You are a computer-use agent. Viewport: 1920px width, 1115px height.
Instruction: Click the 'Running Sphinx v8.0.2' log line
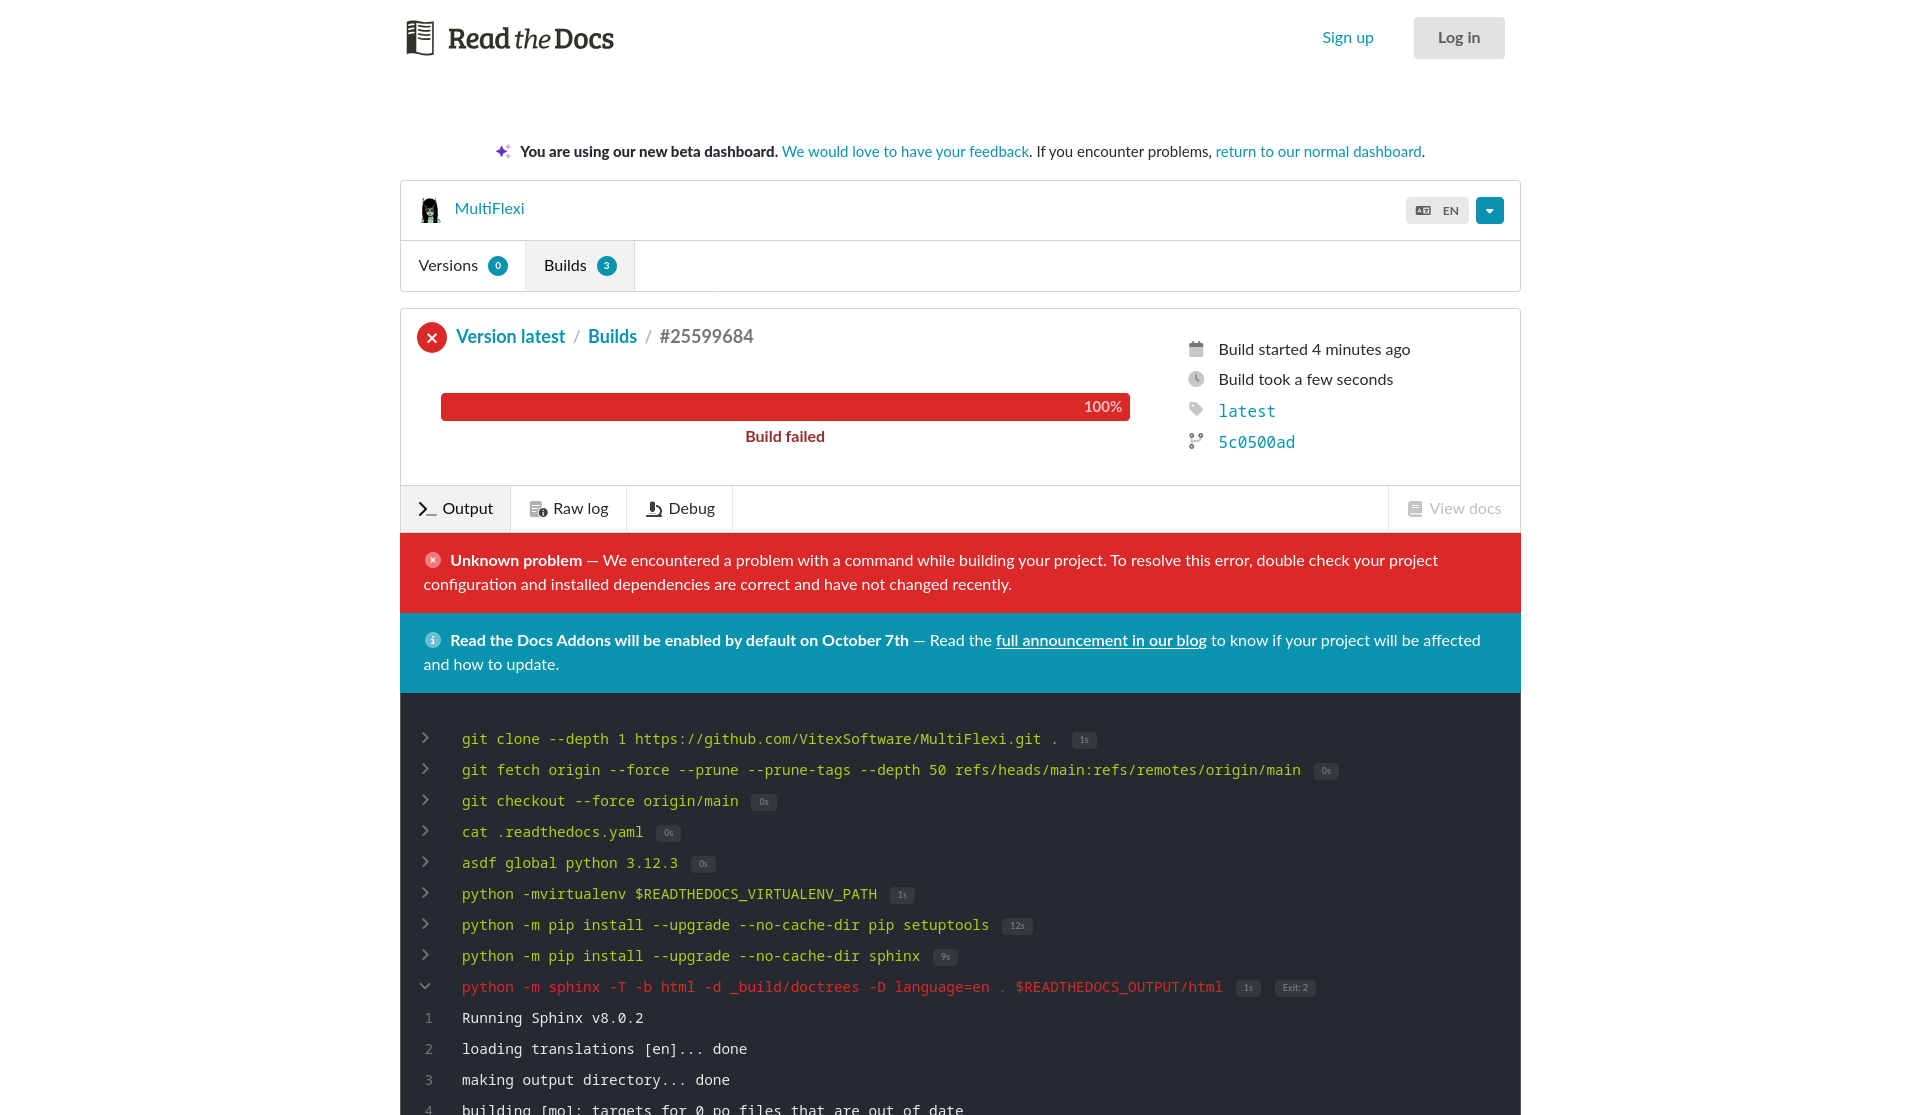click(552, 1018)
